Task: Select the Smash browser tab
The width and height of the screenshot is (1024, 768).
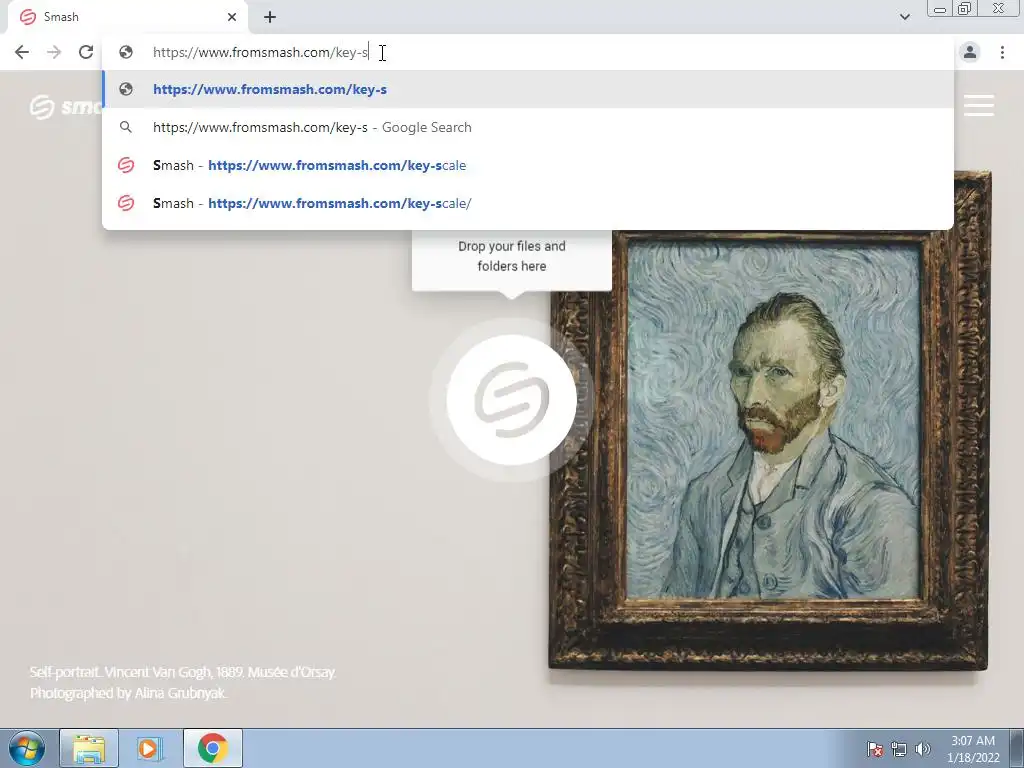Action: 128,17
